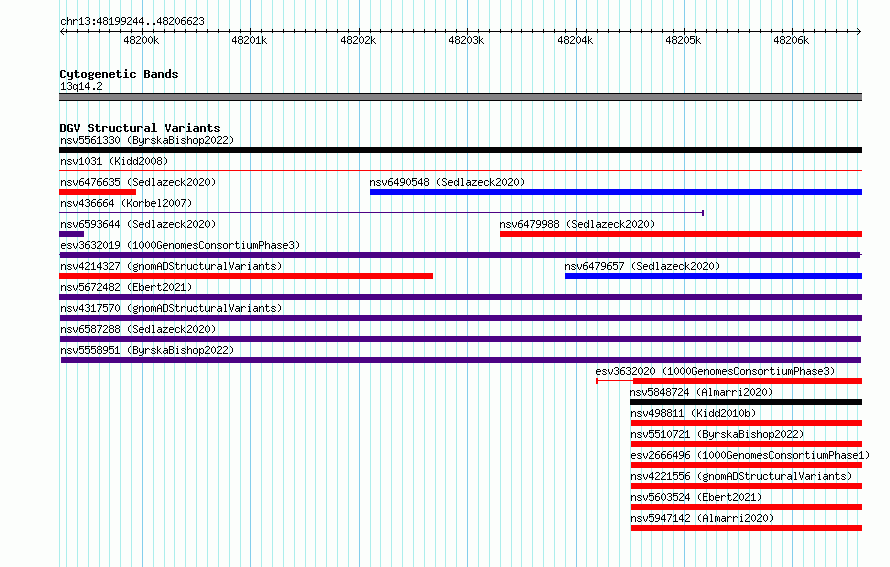Screen dimensions: 890x567
Task: Open the nsv6593644 (Sedlazeck2020) label
Action: (138, 224)
